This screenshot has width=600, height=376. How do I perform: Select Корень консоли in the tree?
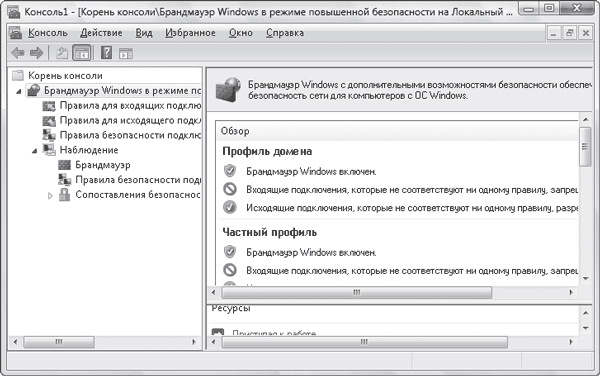point(65,76)
